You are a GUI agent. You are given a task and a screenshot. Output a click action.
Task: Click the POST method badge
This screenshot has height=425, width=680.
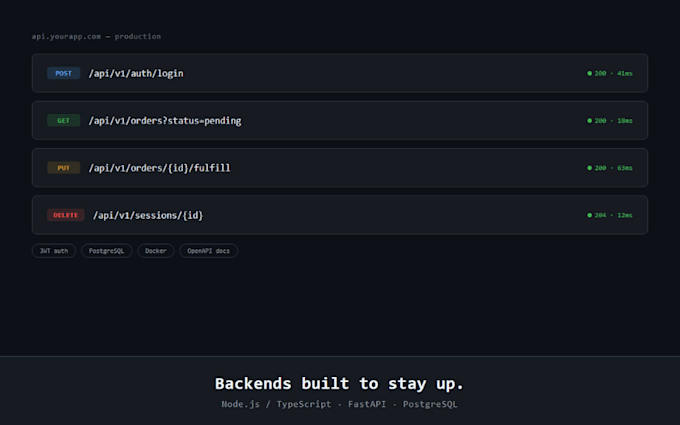point(63,73)
